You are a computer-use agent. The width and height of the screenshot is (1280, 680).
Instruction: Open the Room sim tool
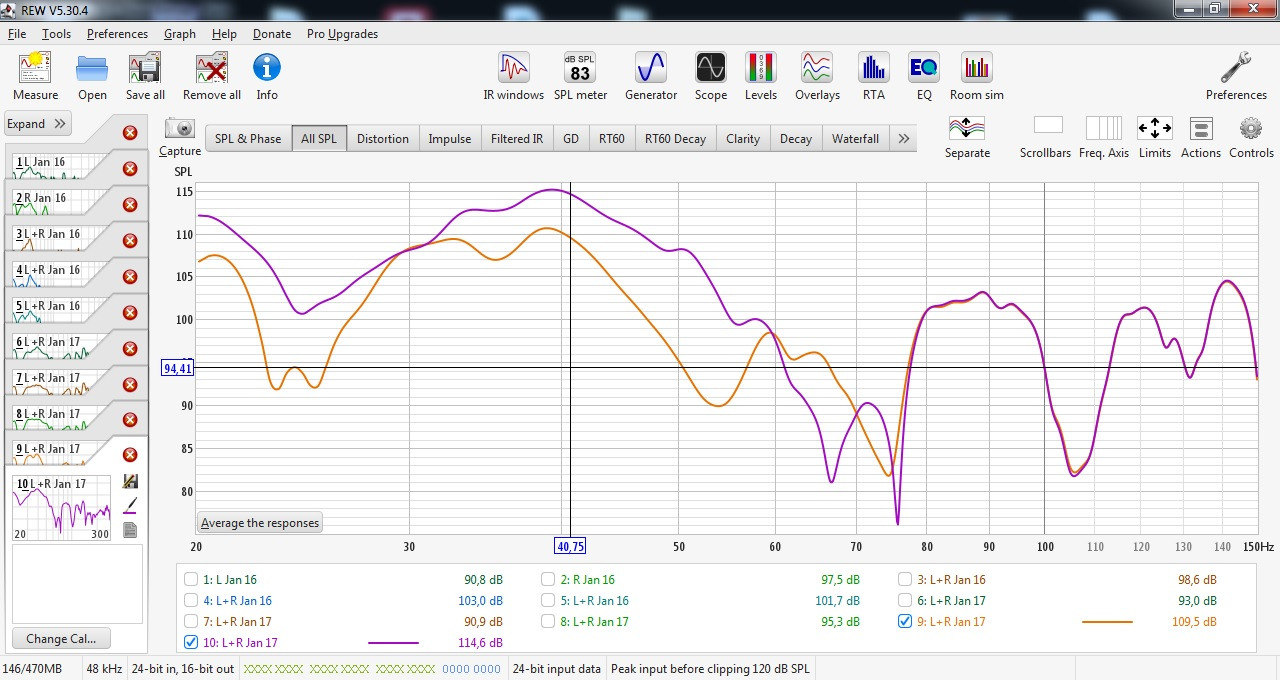point(976,77)
